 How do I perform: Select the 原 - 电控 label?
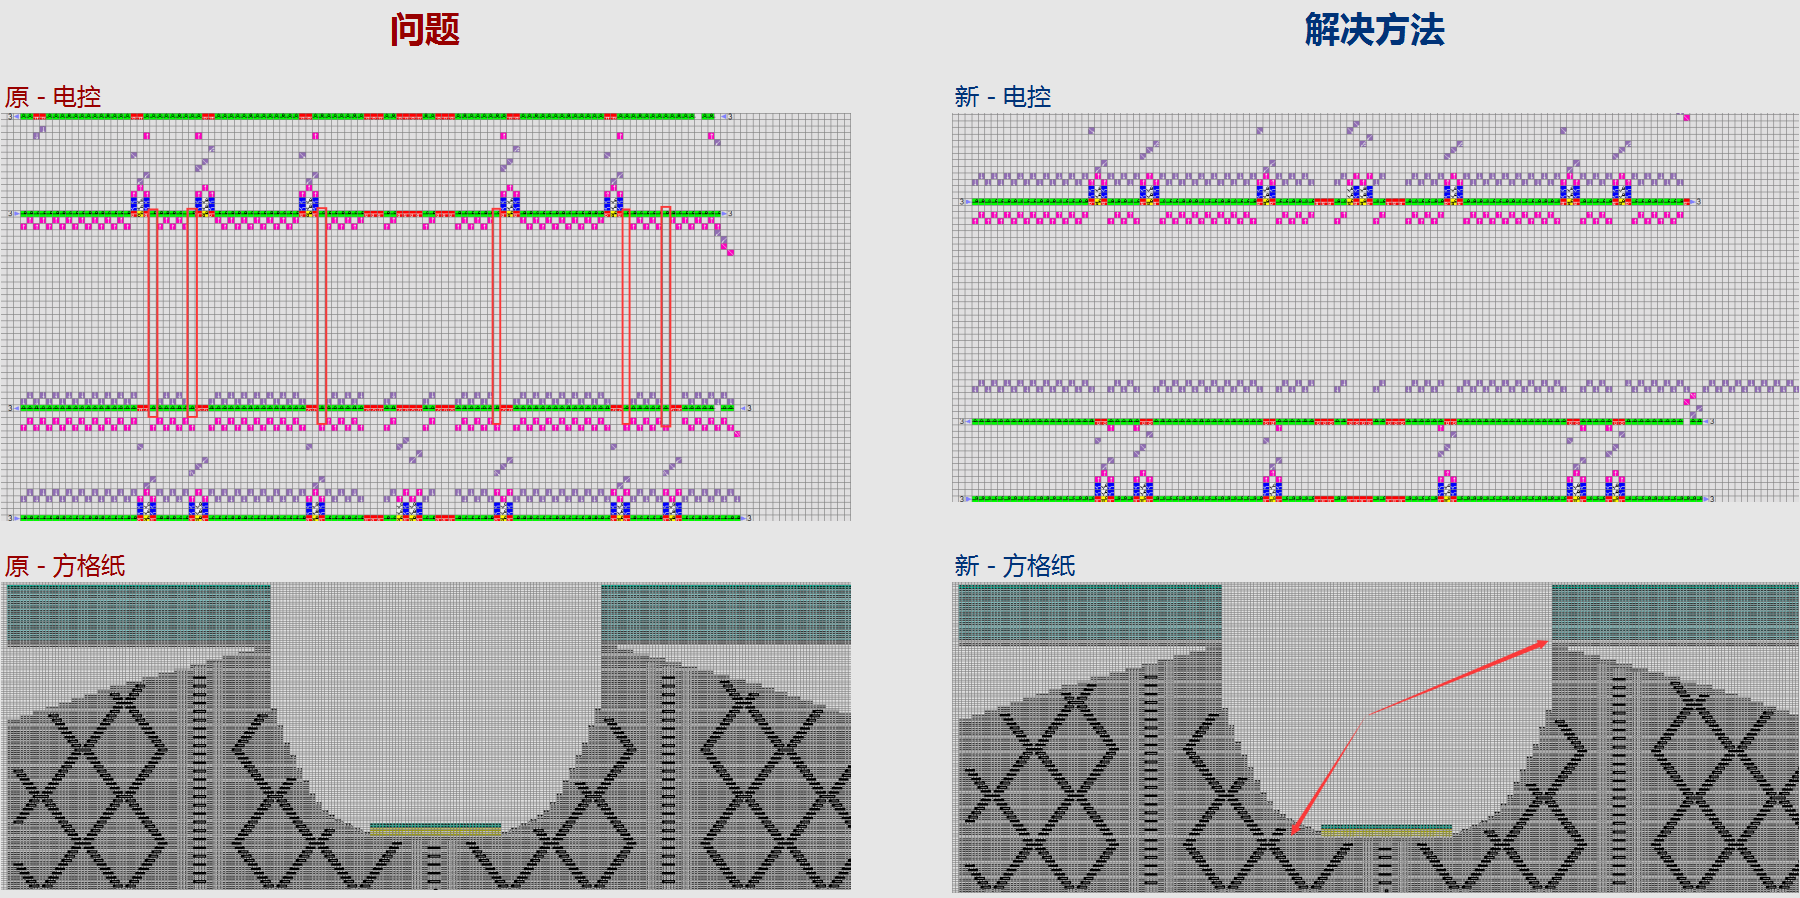coord(53,97)
